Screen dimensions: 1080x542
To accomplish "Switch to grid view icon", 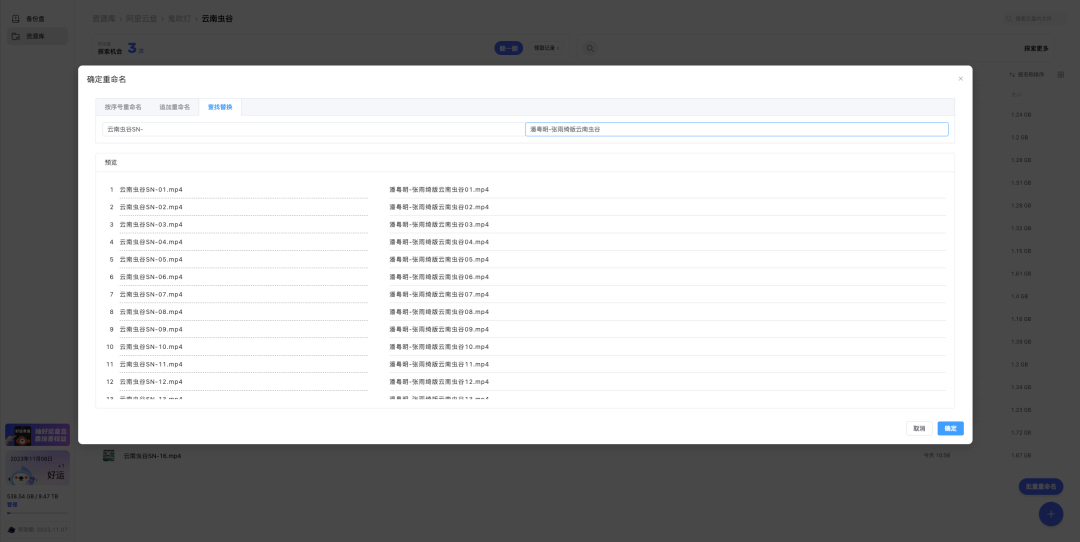I will (x=1061, y=74).
